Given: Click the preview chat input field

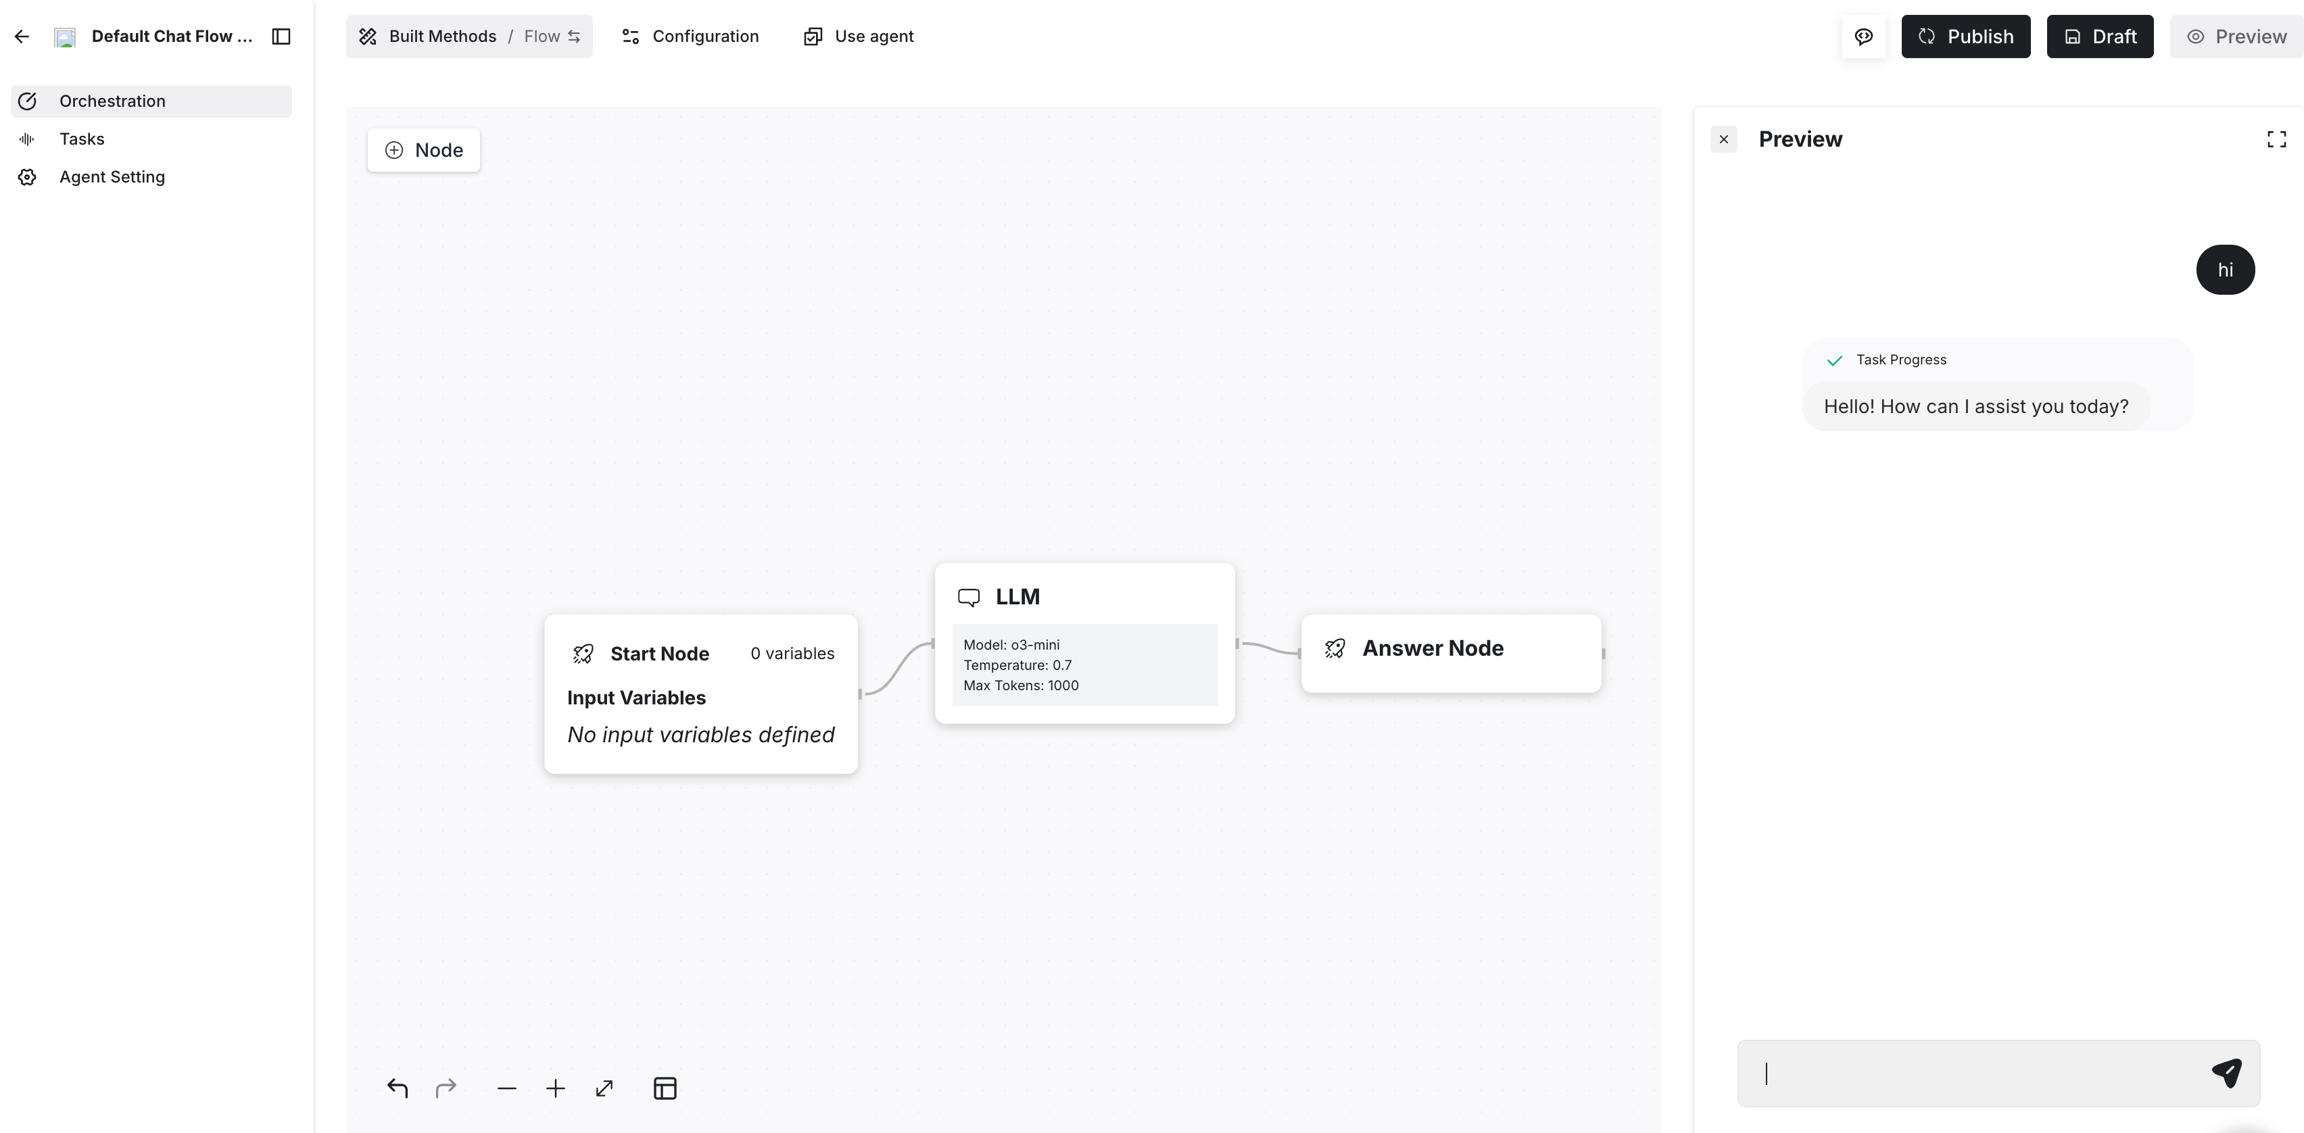Looking at the screenshot, I should pos(1970,1073).
